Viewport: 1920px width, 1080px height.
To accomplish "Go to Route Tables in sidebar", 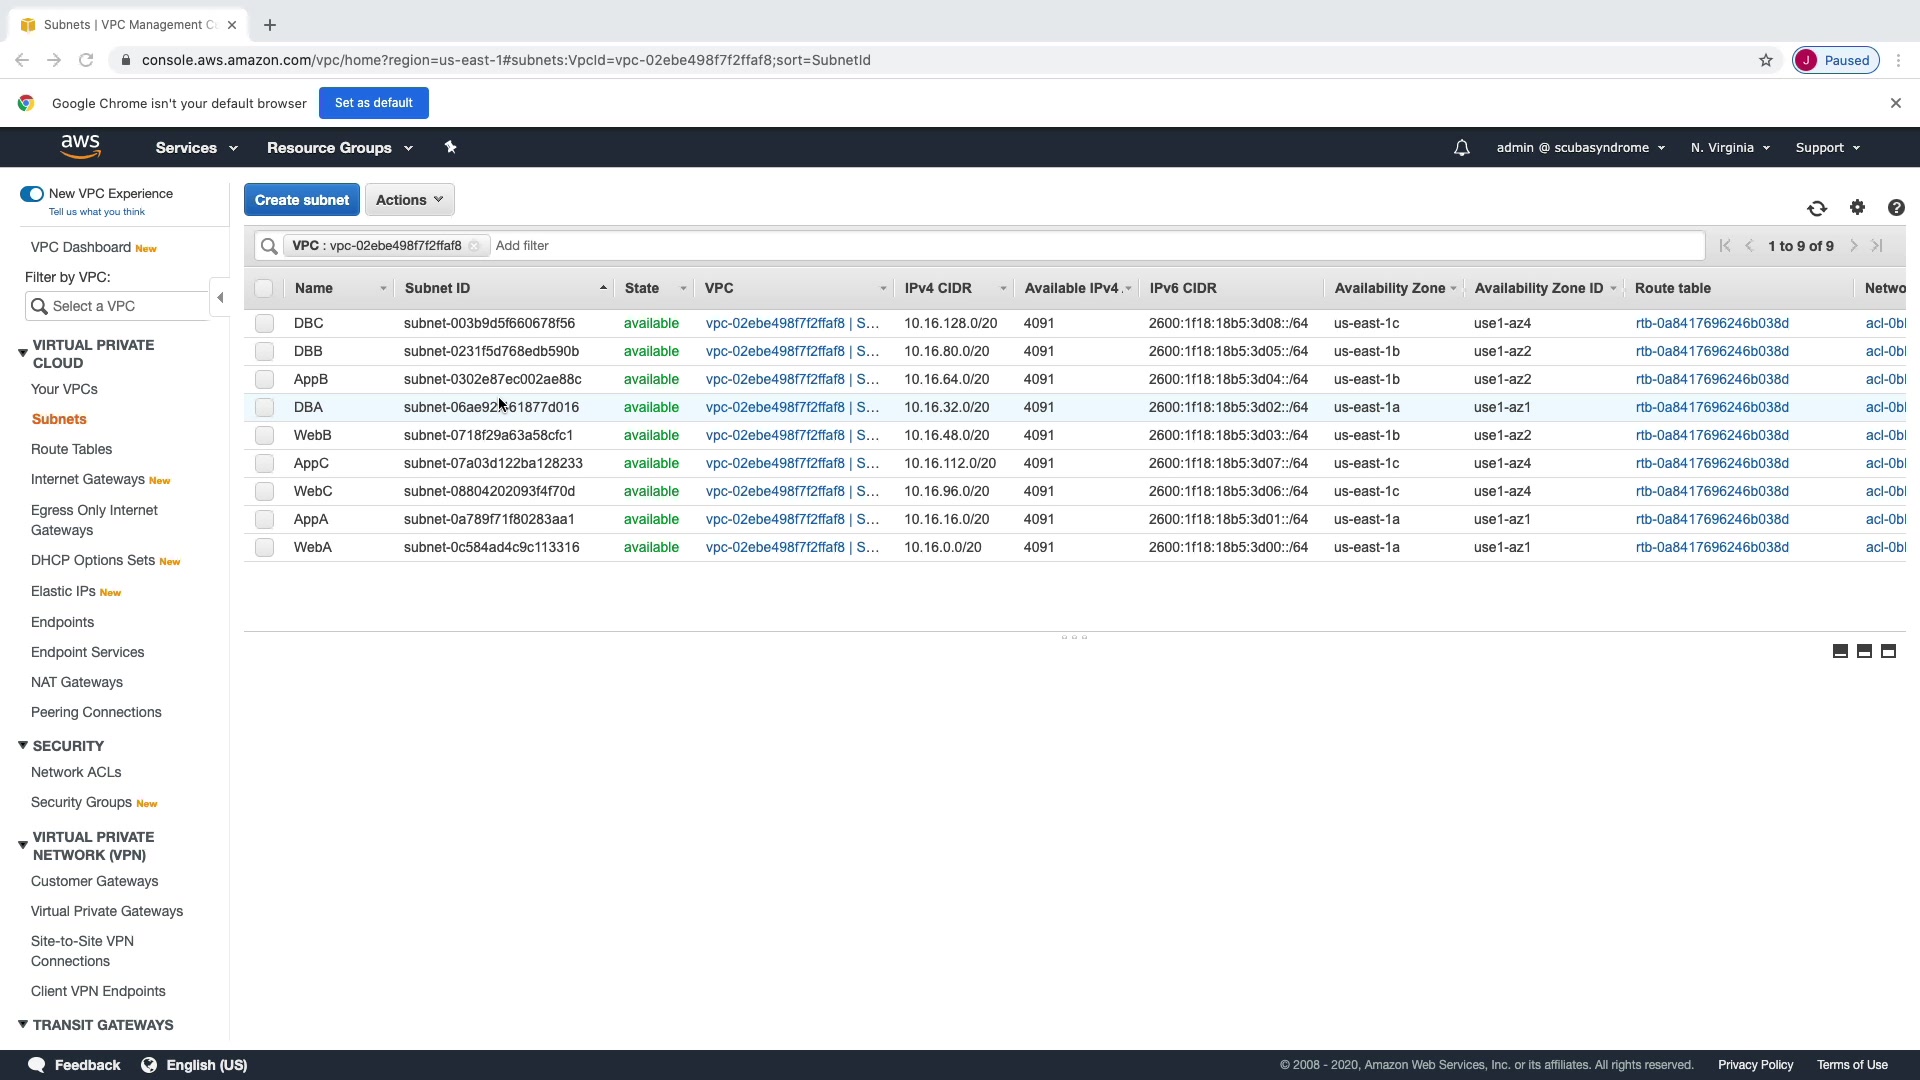I will 71,450.
